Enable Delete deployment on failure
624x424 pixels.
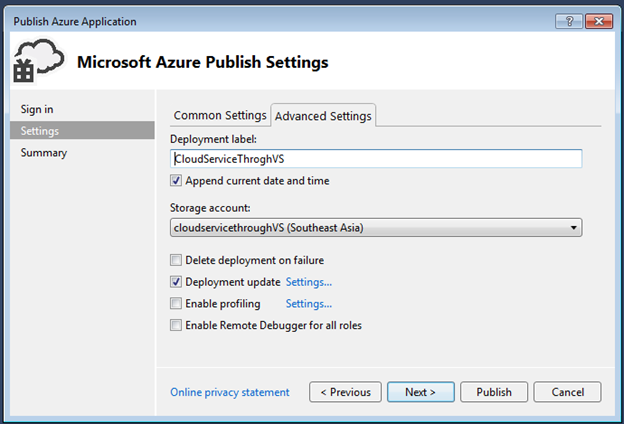point(177,261)
